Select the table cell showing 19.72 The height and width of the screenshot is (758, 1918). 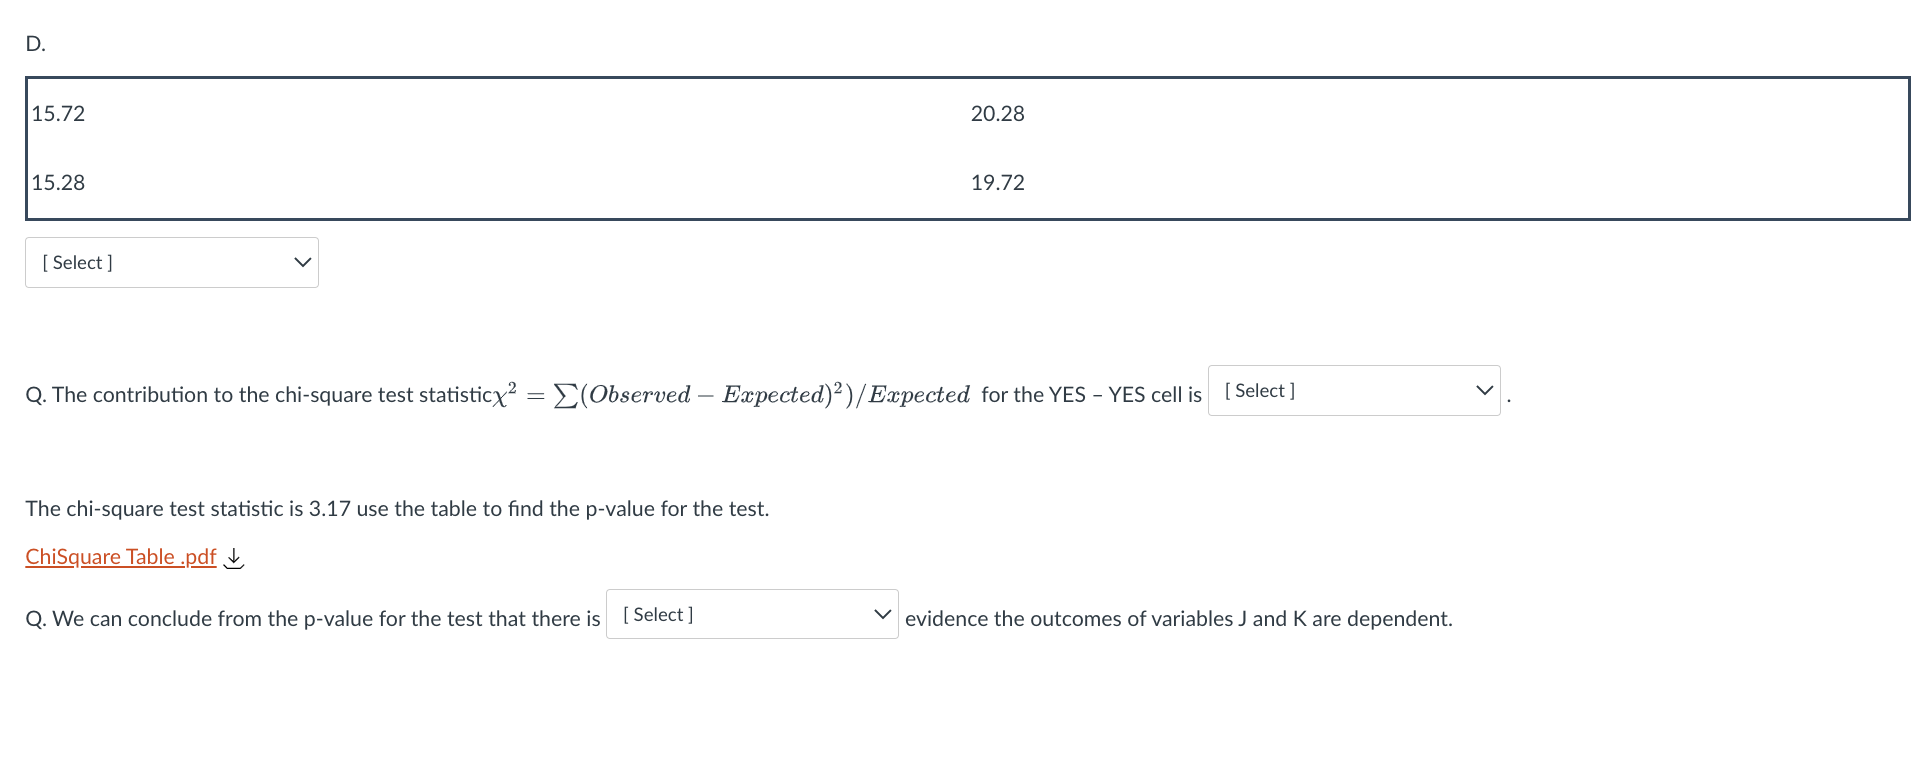(996, 182)
